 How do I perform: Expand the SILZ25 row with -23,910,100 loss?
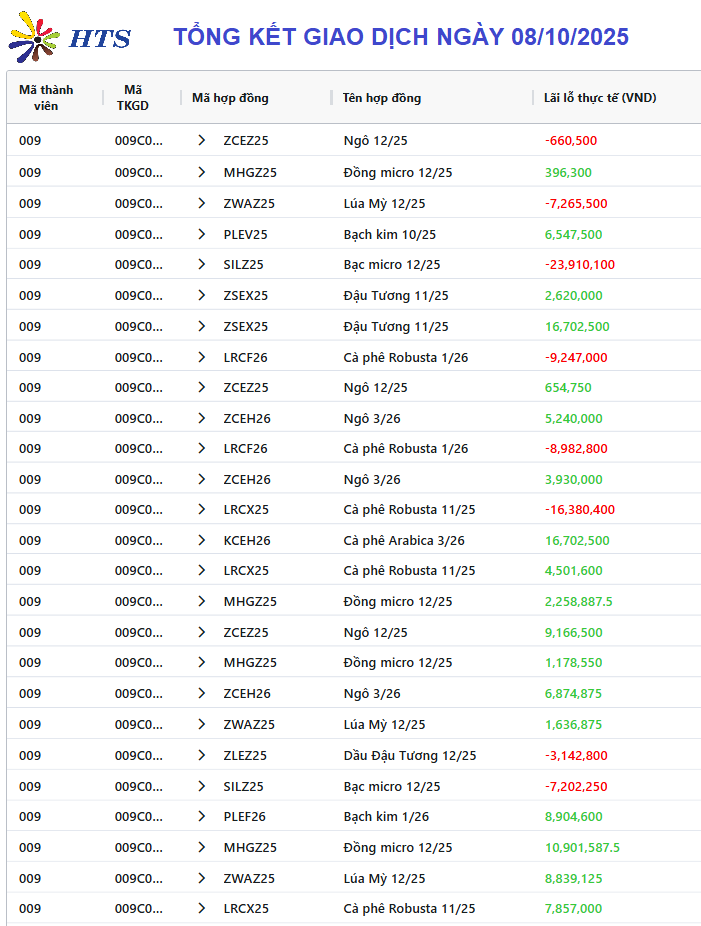[x=202, y=265]
